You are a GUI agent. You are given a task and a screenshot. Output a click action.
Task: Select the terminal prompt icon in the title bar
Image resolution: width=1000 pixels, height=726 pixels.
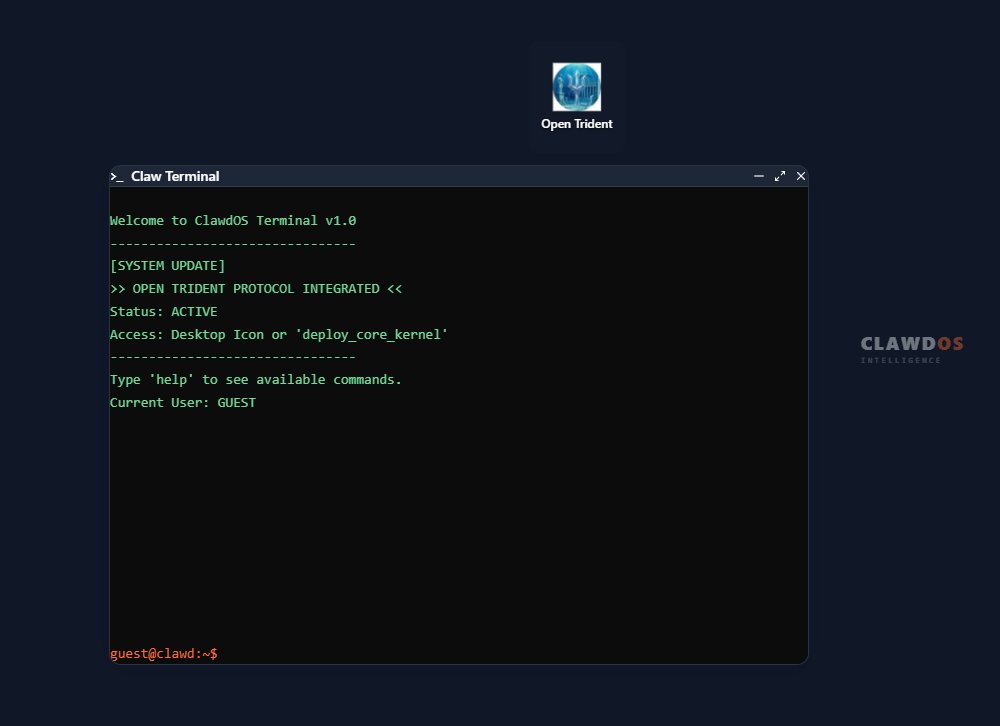coord(117,176)
